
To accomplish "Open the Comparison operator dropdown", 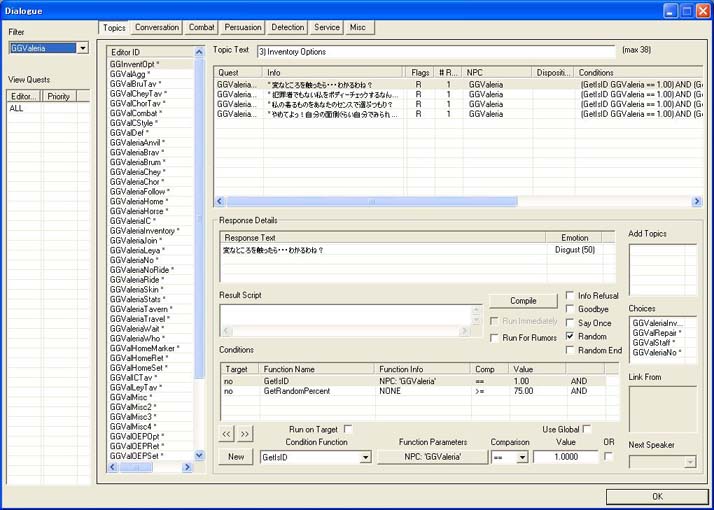I will pos(522,457).
